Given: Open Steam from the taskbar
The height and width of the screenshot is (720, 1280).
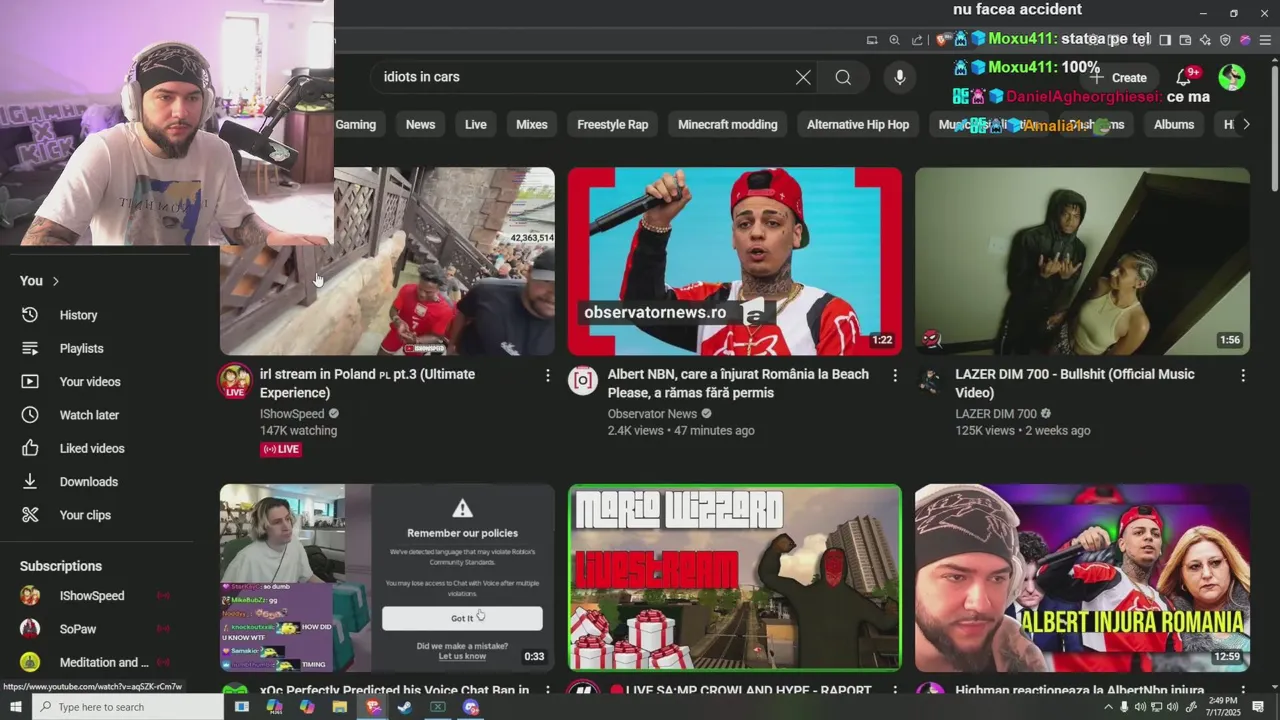Looking at the screenshot, I should click(405, 707).
